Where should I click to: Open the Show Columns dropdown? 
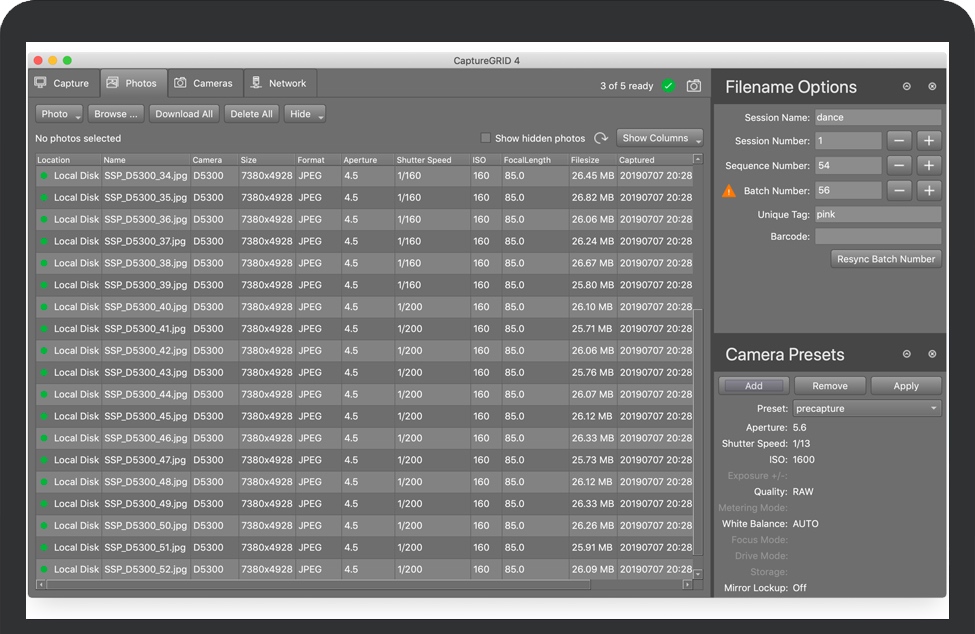click(x=660, y=138)
